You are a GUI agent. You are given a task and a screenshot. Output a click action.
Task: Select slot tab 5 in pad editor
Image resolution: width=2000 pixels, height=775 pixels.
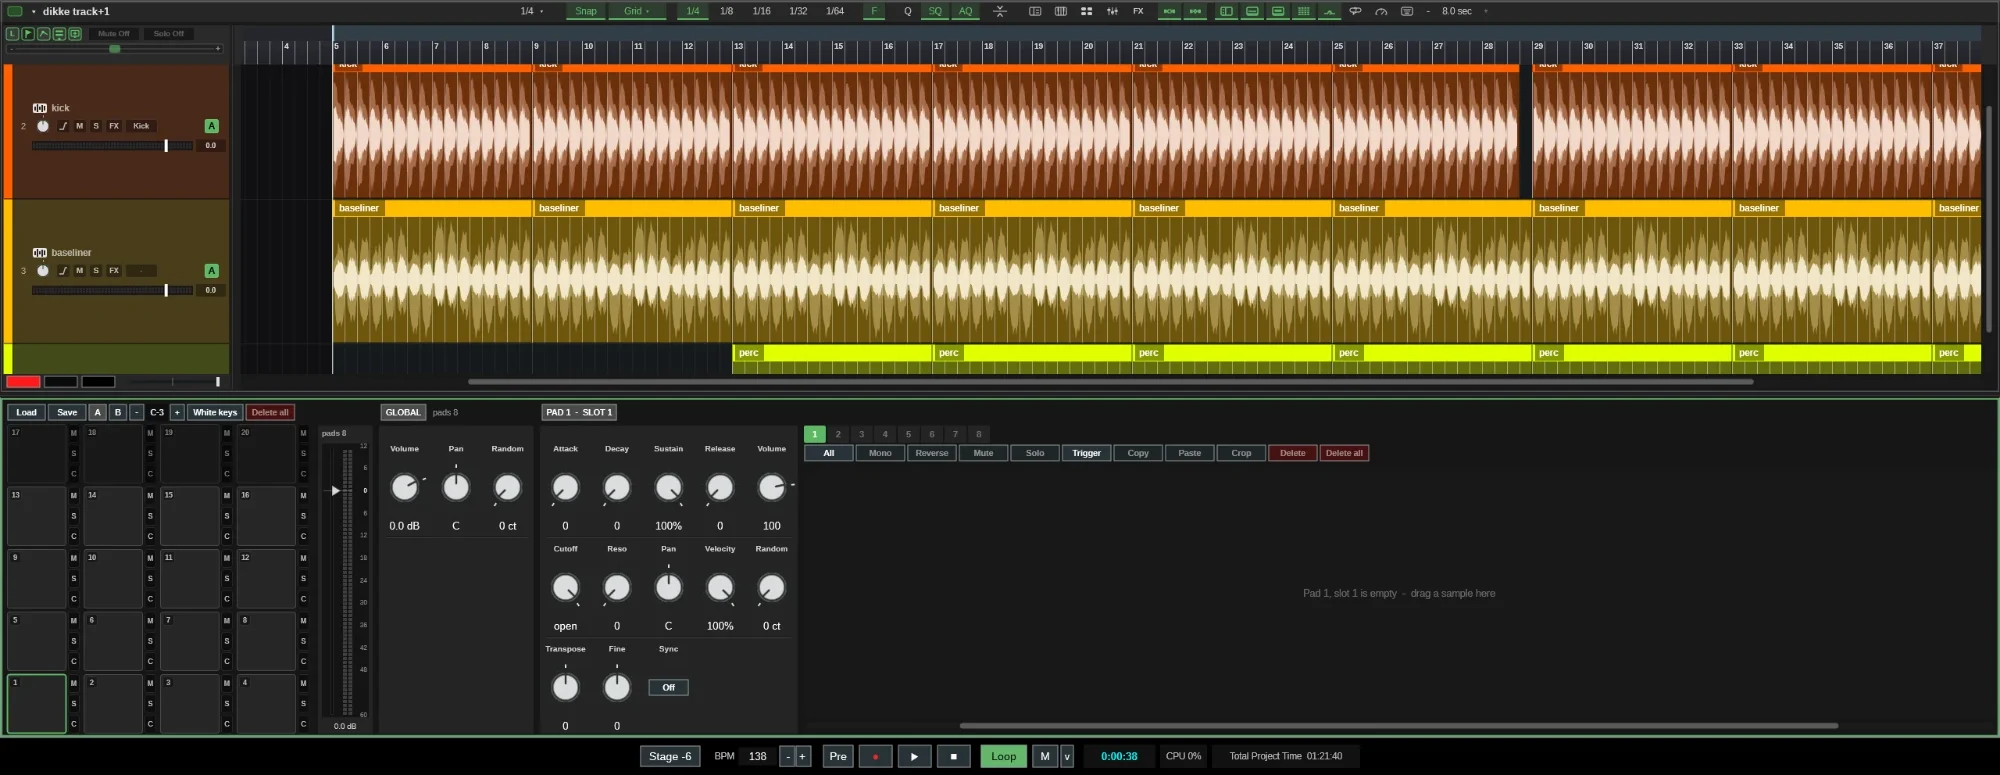(908, 434)
